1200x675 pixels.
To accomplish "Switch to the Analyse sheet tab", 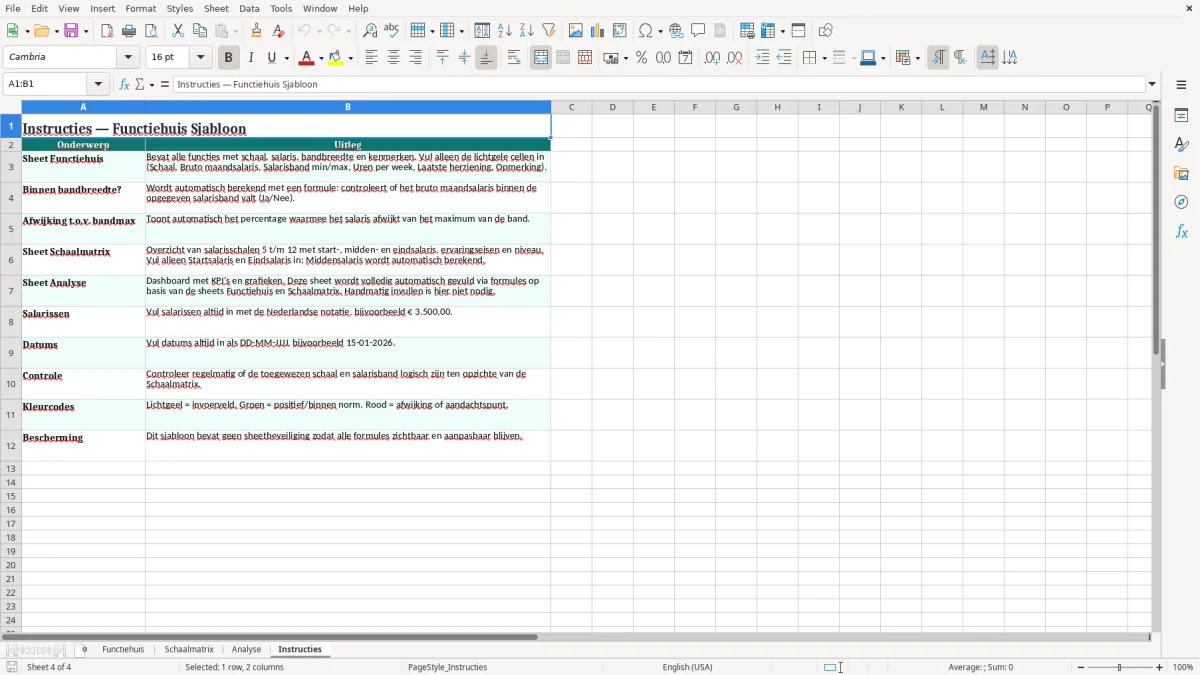I will 246,650.
